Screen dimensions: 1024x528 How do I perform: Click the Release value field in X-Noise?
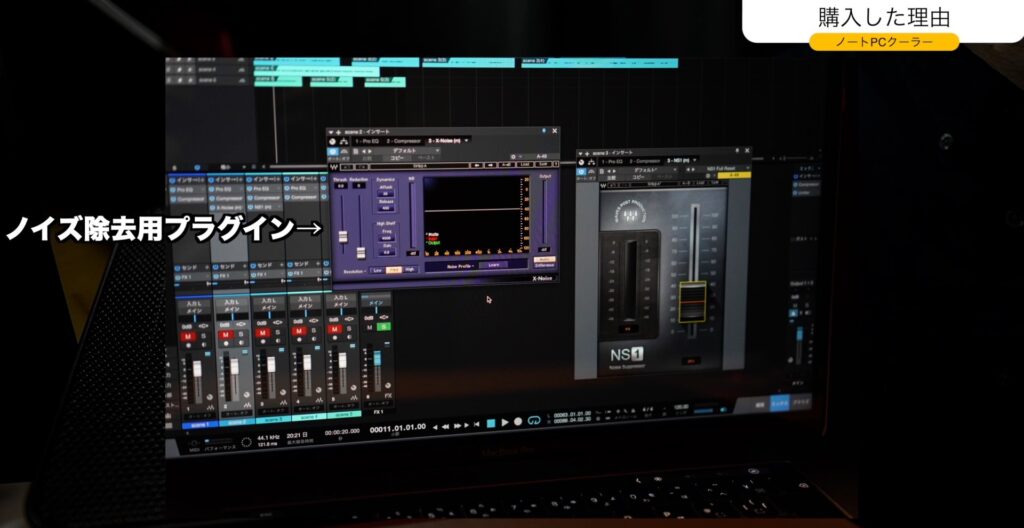(x=386, y=208)
